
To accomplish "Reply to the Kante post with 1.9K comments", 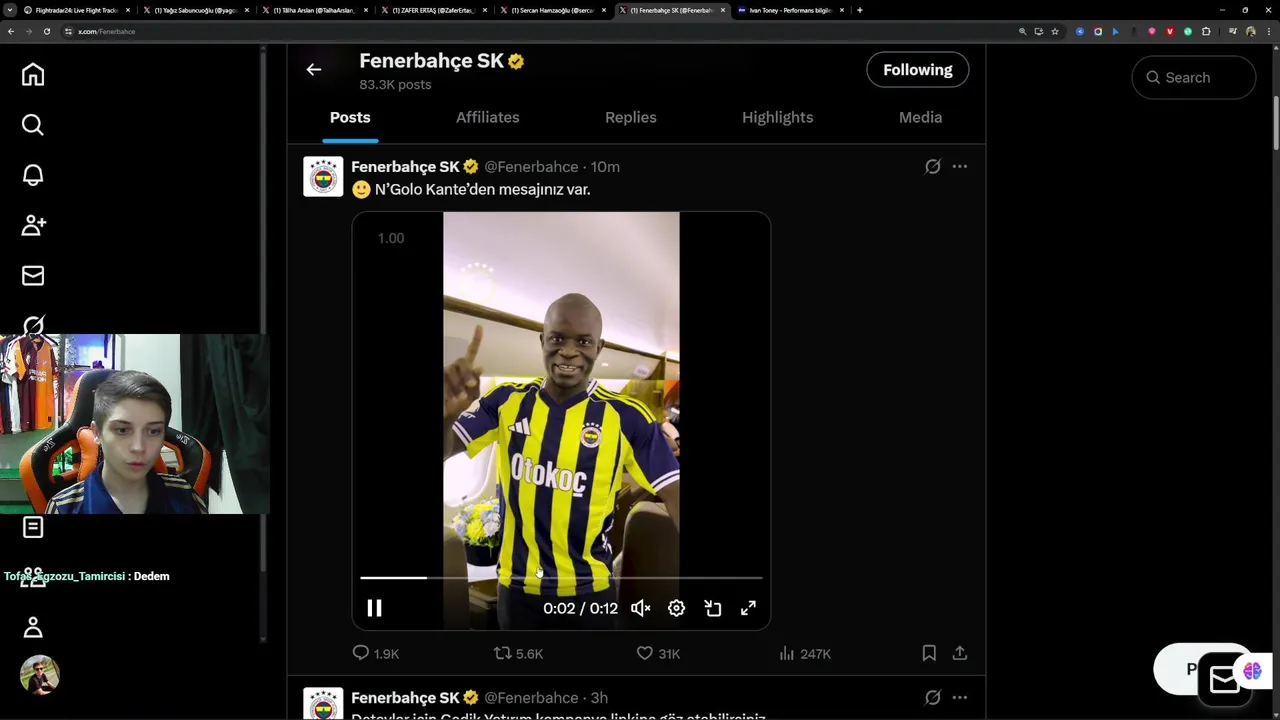I will point(375,653).
